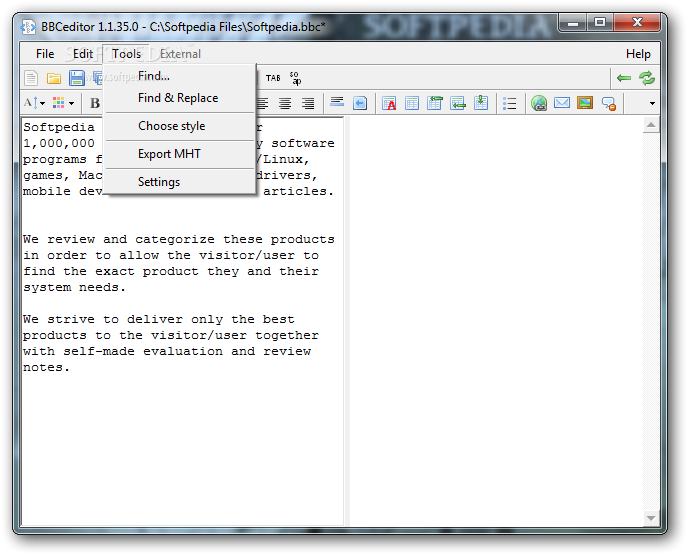Insert an email link with the envelope icon

[562, 103]
